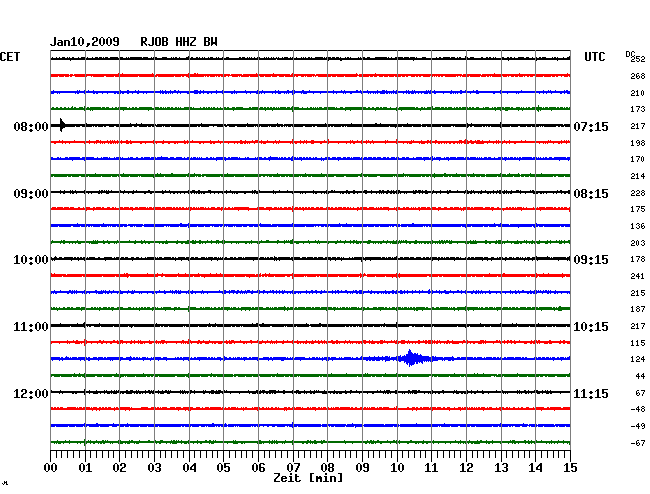
Task: Click the 08:00 CET time label
Action: (31, 126)
